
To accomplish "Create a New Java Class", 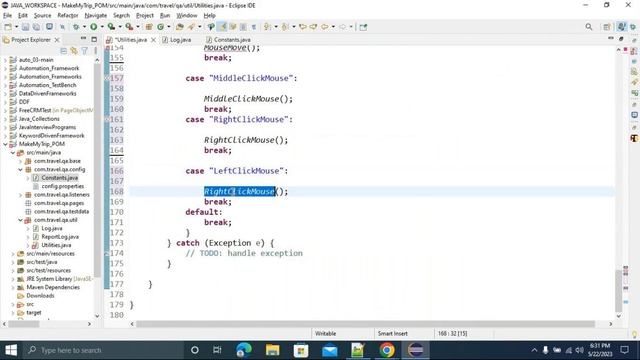I will tap(161, 27).
